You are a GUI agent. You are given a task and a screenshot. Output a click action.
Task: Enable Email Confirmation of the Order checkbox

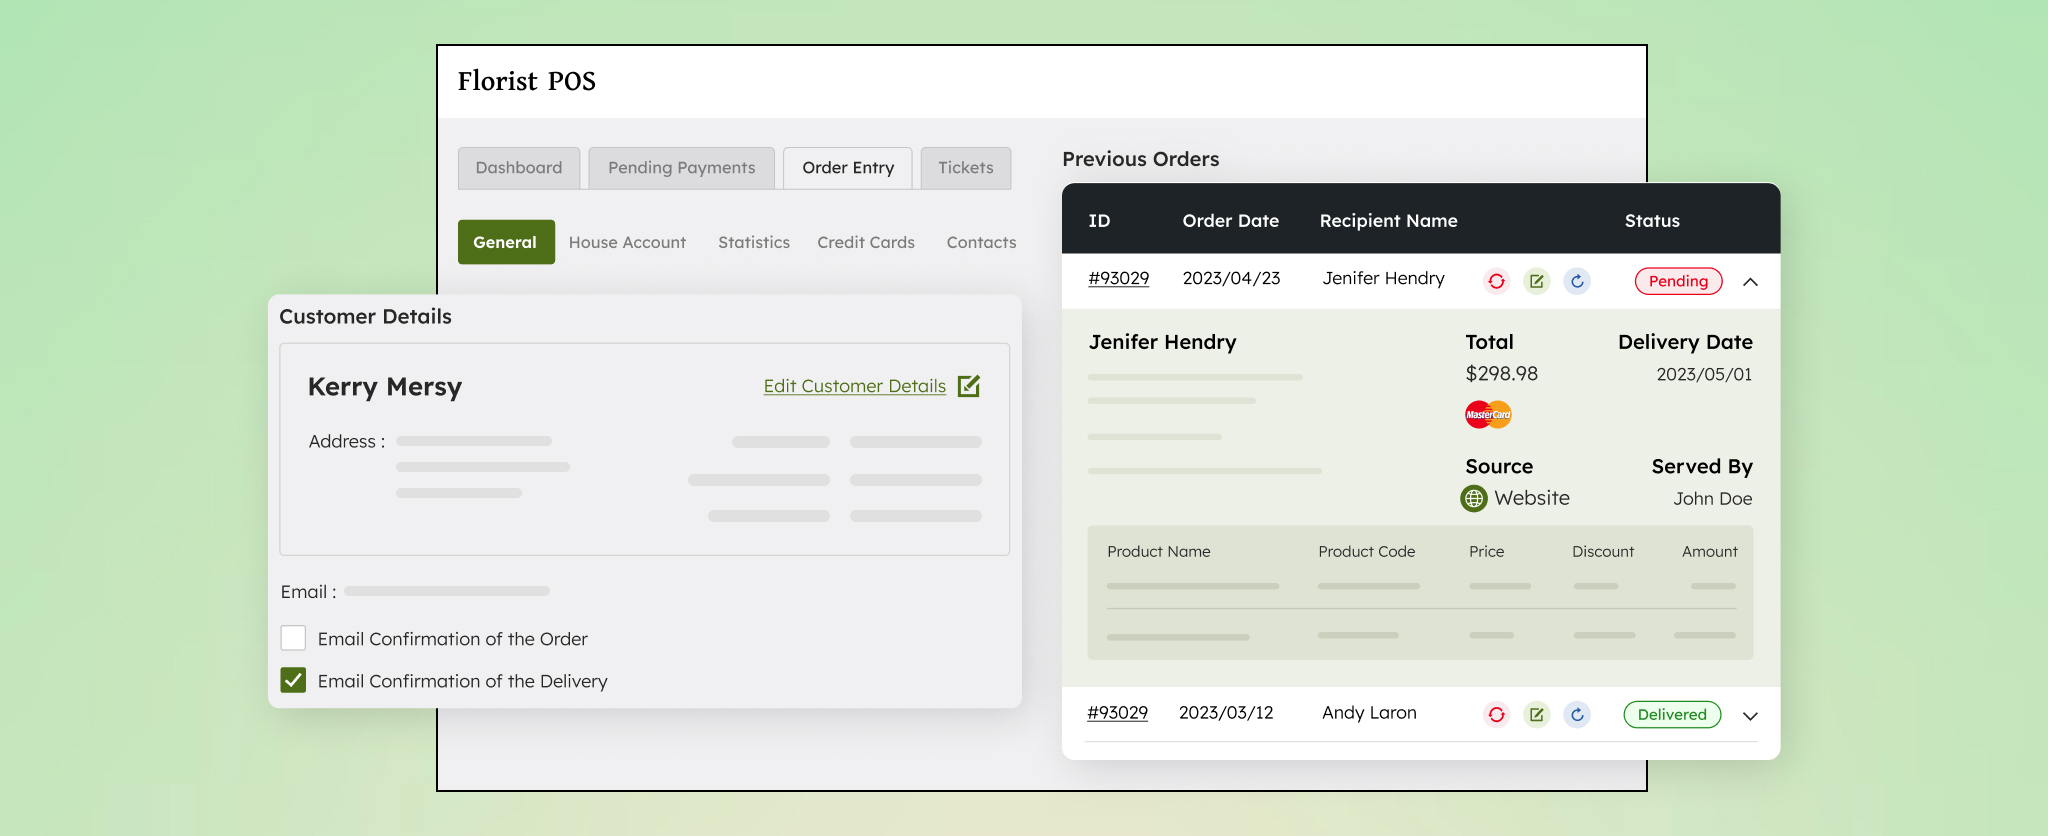[x=293, y=638]
